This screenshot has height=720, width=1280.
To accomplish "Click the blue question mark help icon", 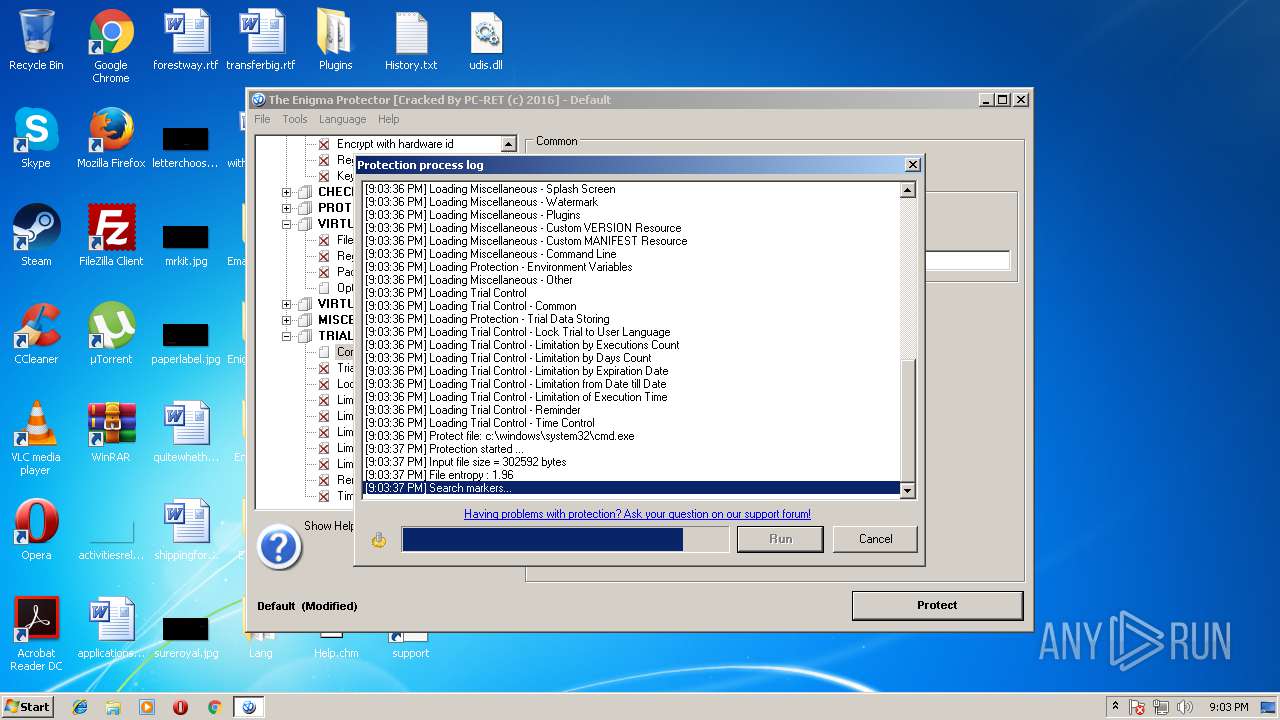I will (279, 547).
